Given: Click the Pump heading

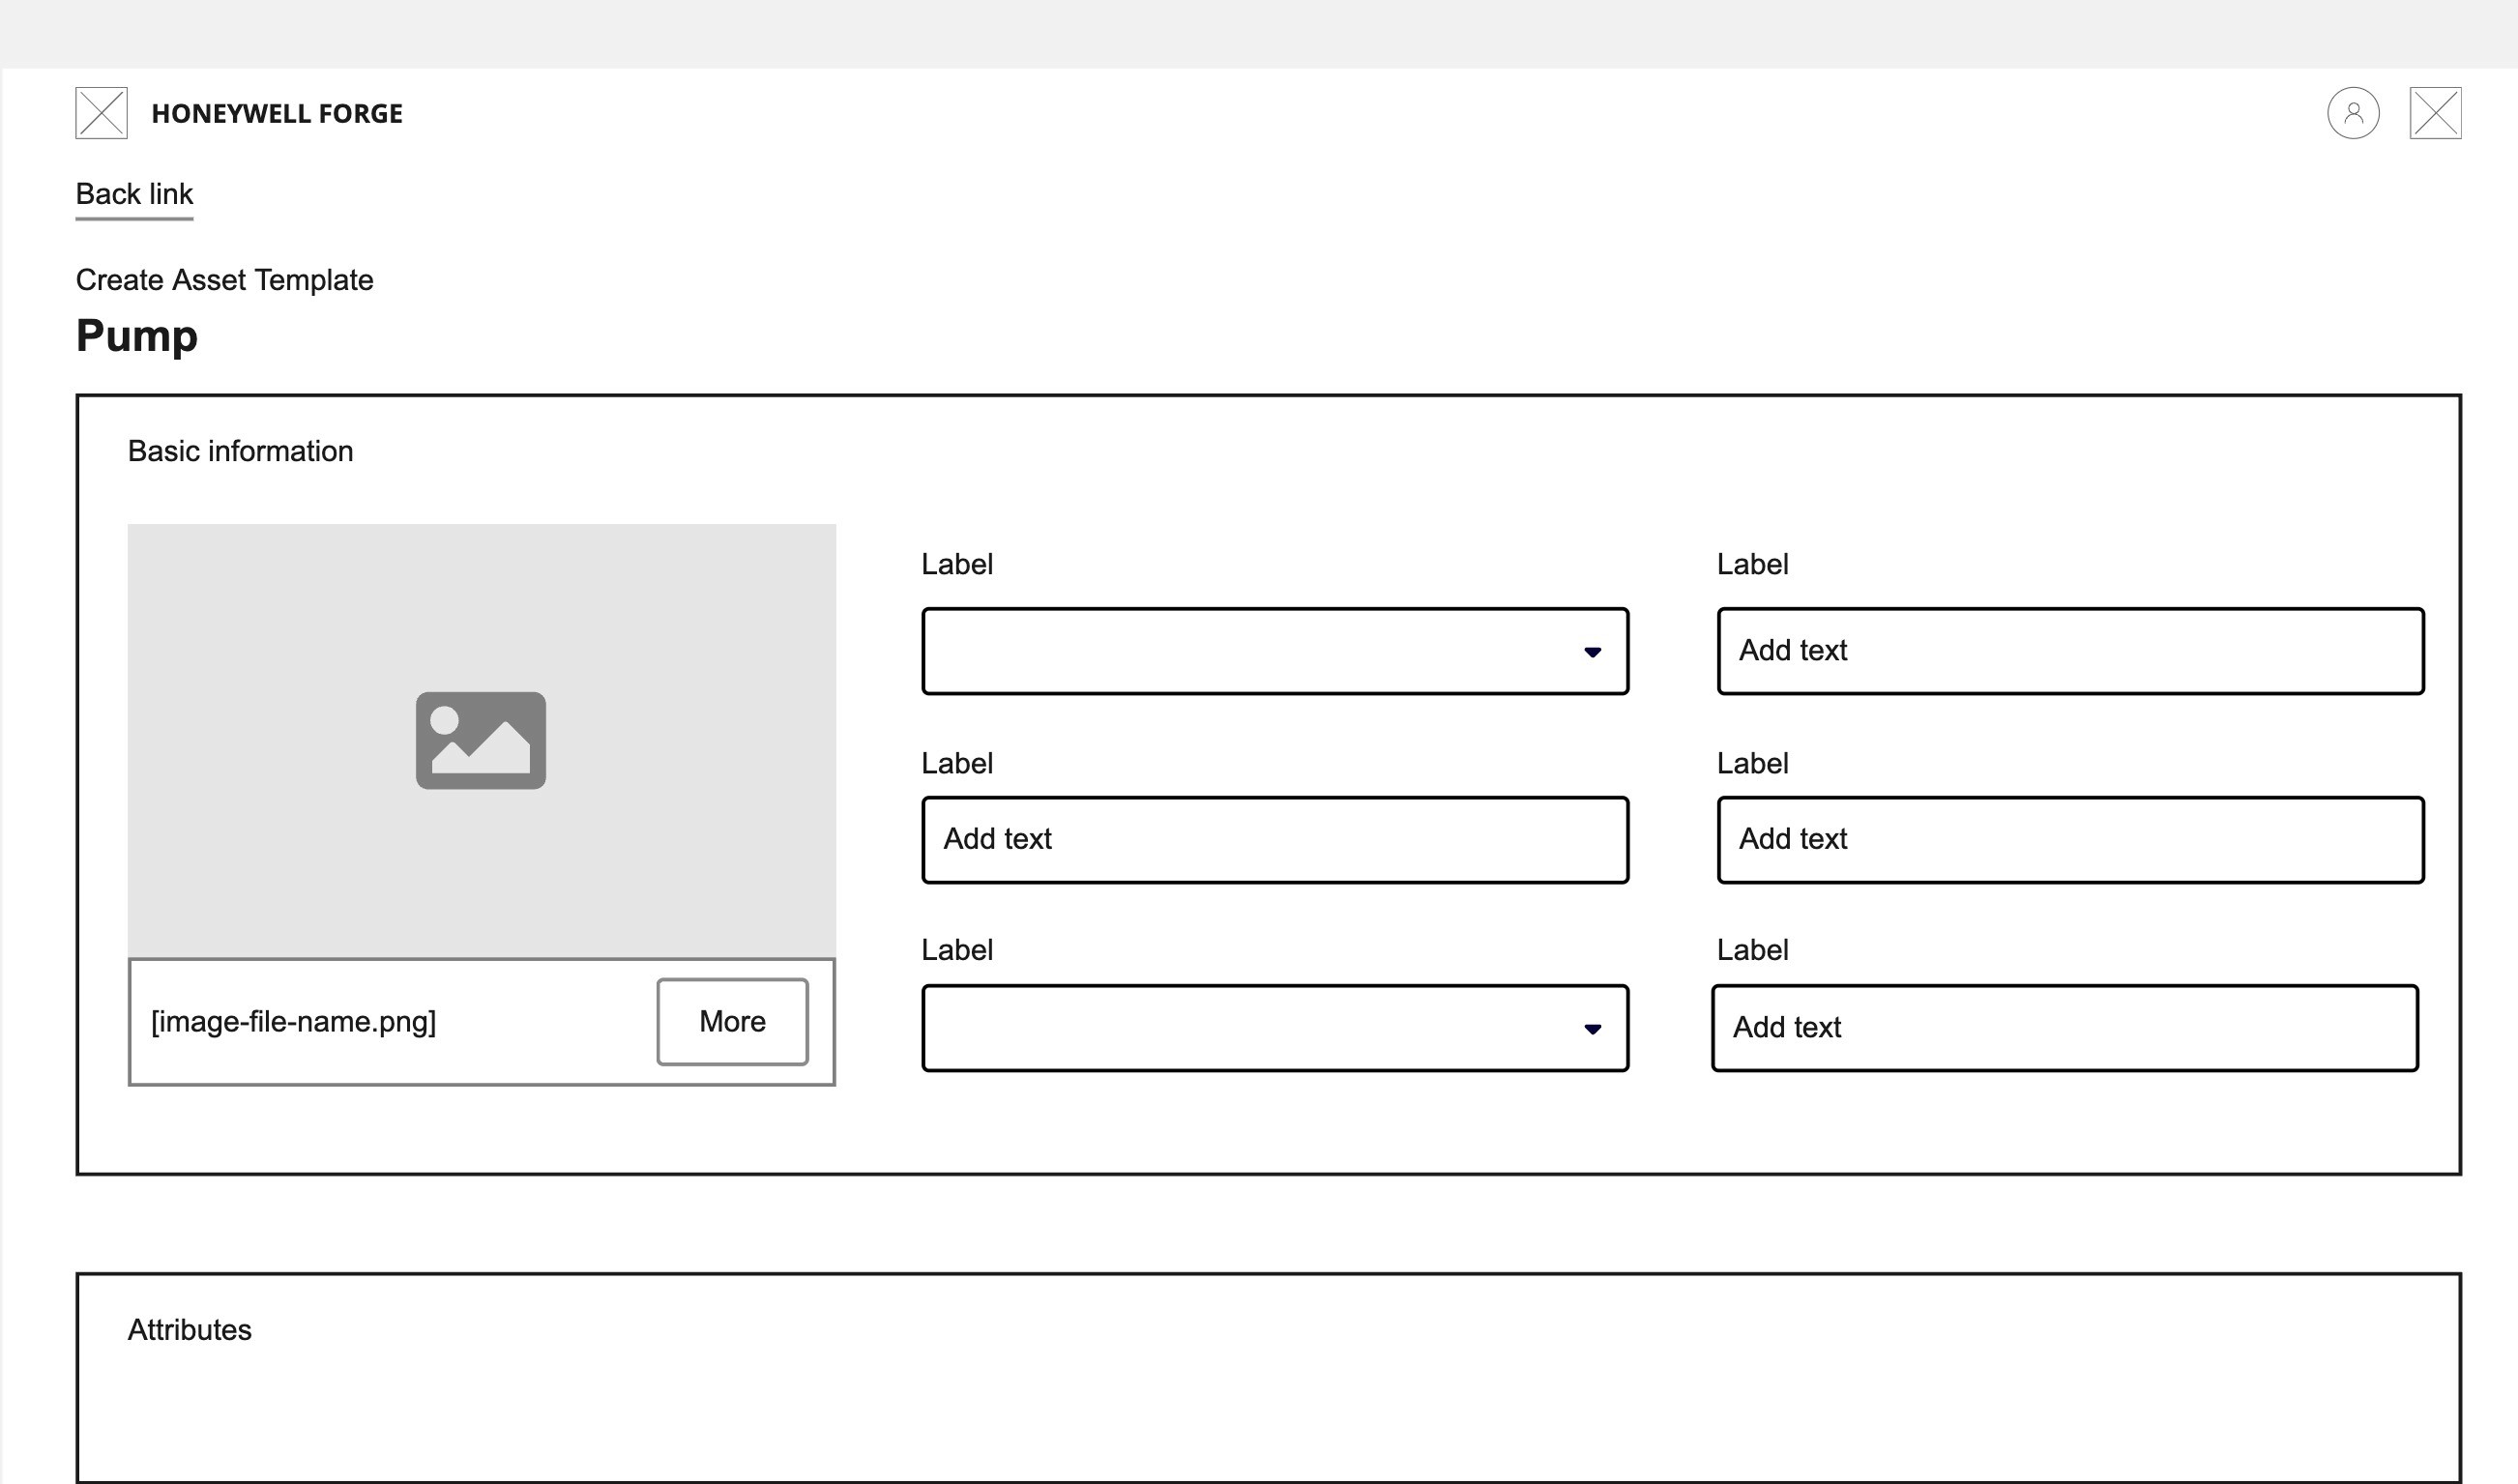Looking at the screenshot, I should [x=137, y=336].
